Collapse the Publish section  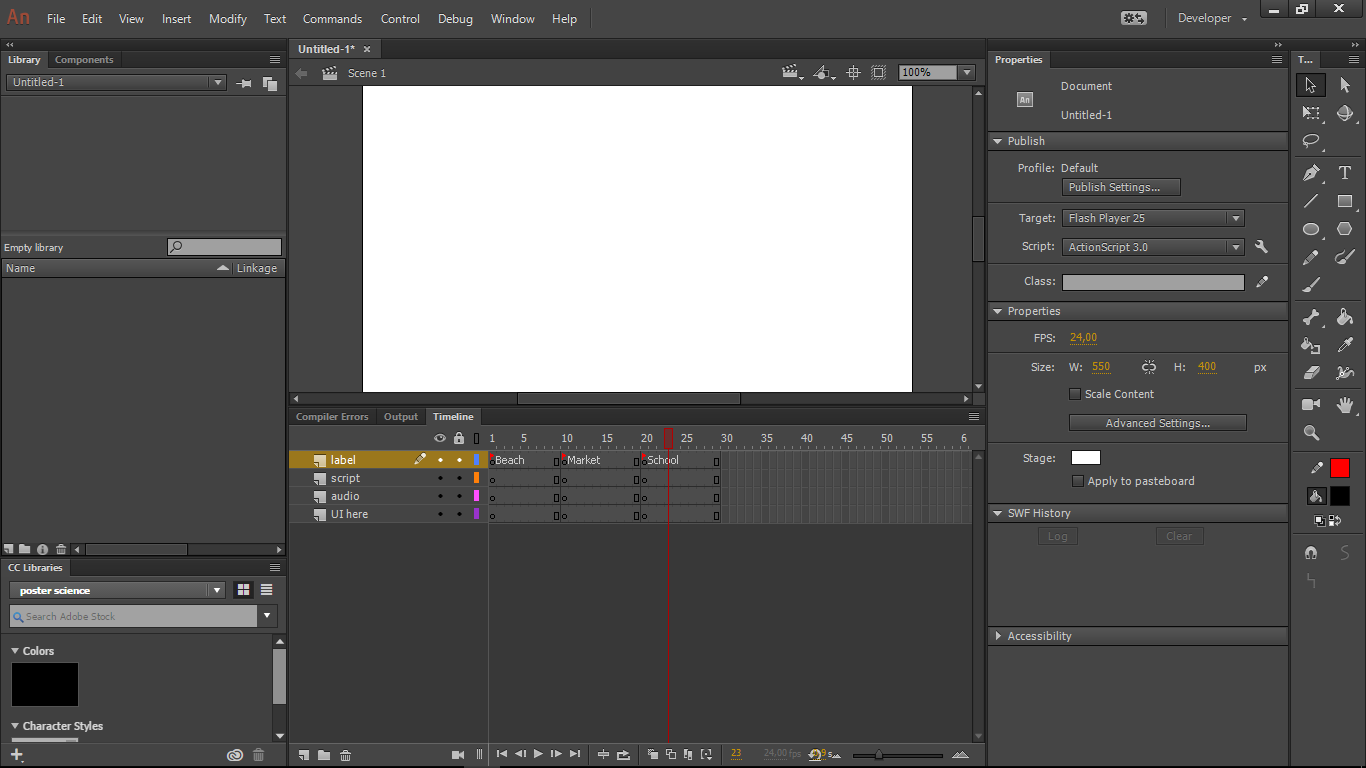997,142
